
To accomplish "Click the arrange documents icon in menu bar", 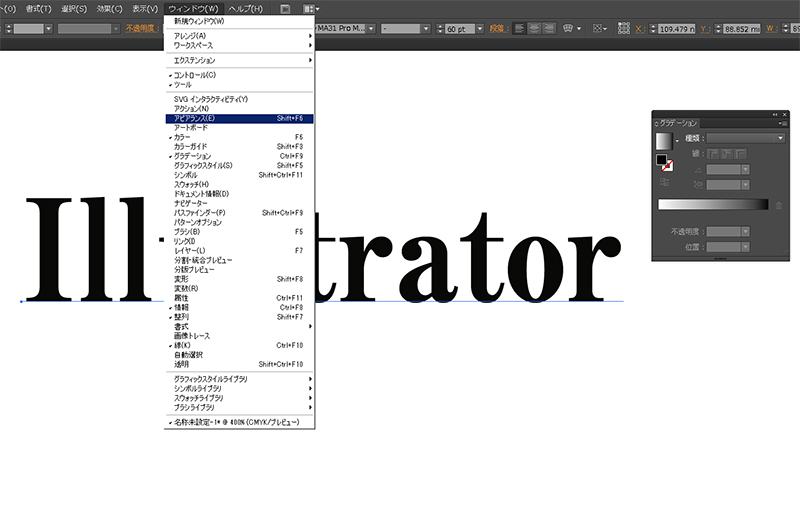I will click(x=309, y=9).
